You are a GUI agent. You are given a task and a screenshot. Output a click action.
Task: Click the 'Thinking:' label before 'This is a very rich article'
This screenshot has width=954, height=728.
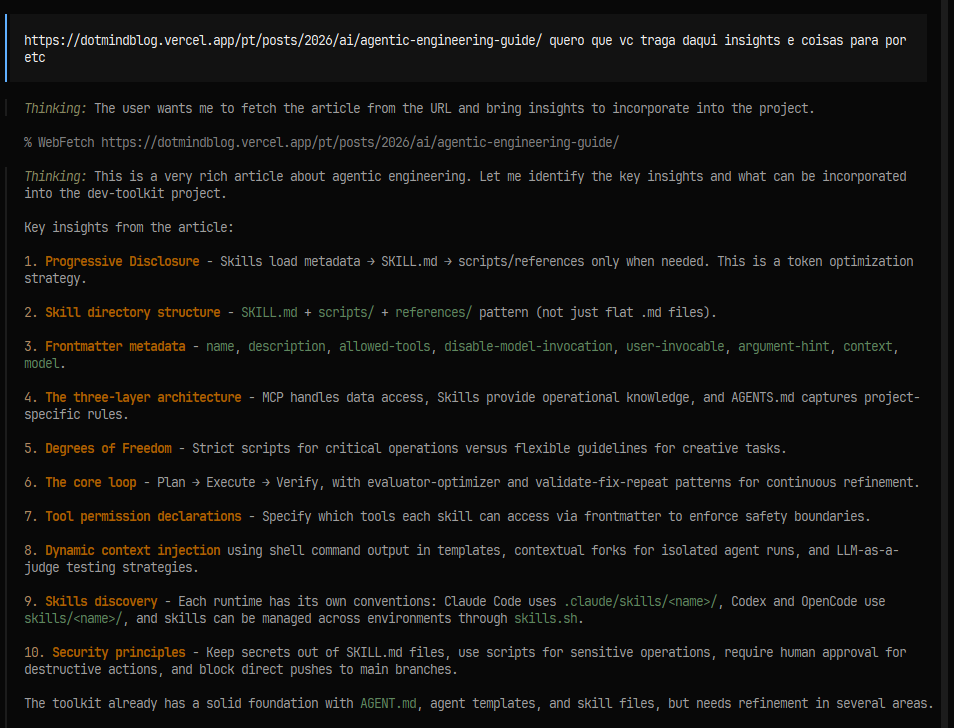[56, 177]
